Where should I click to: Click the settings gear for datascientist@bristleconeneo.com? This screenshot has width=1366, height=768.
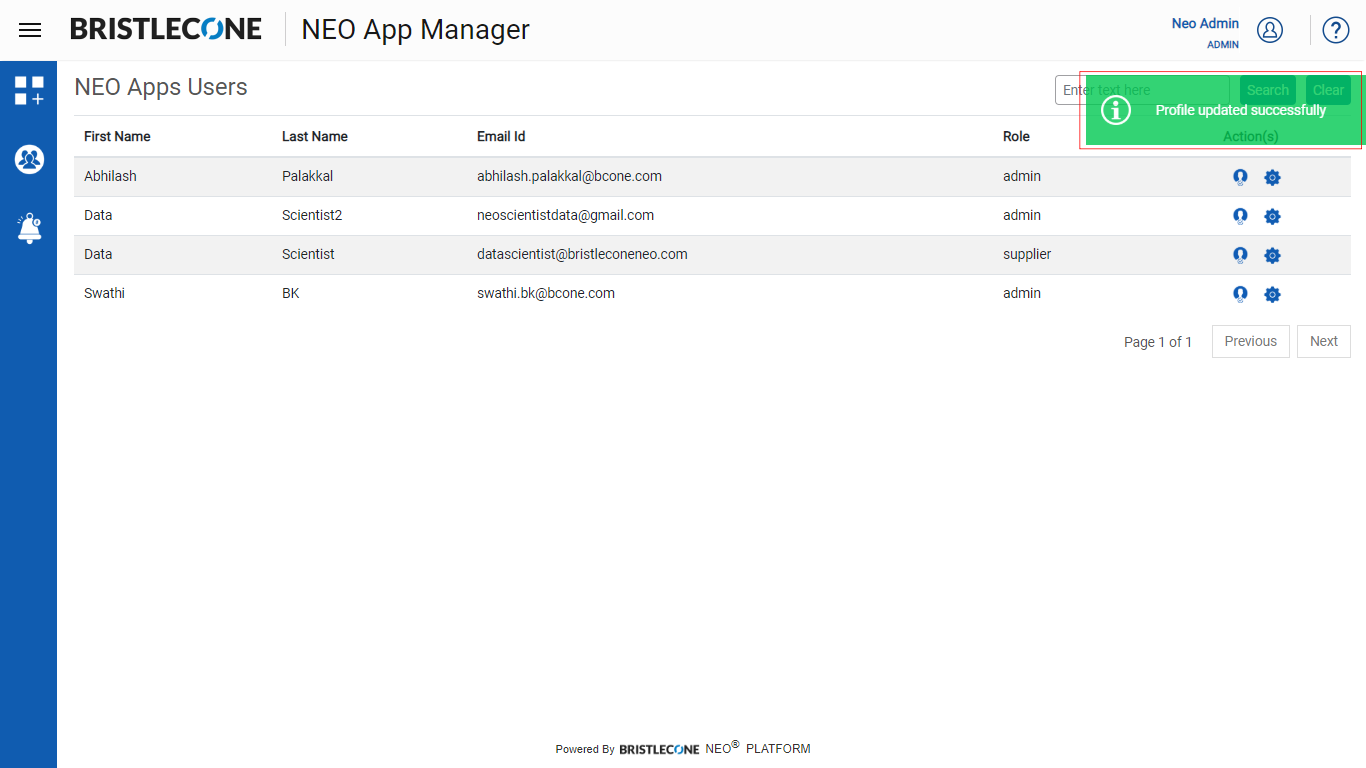coord(1272,255)
